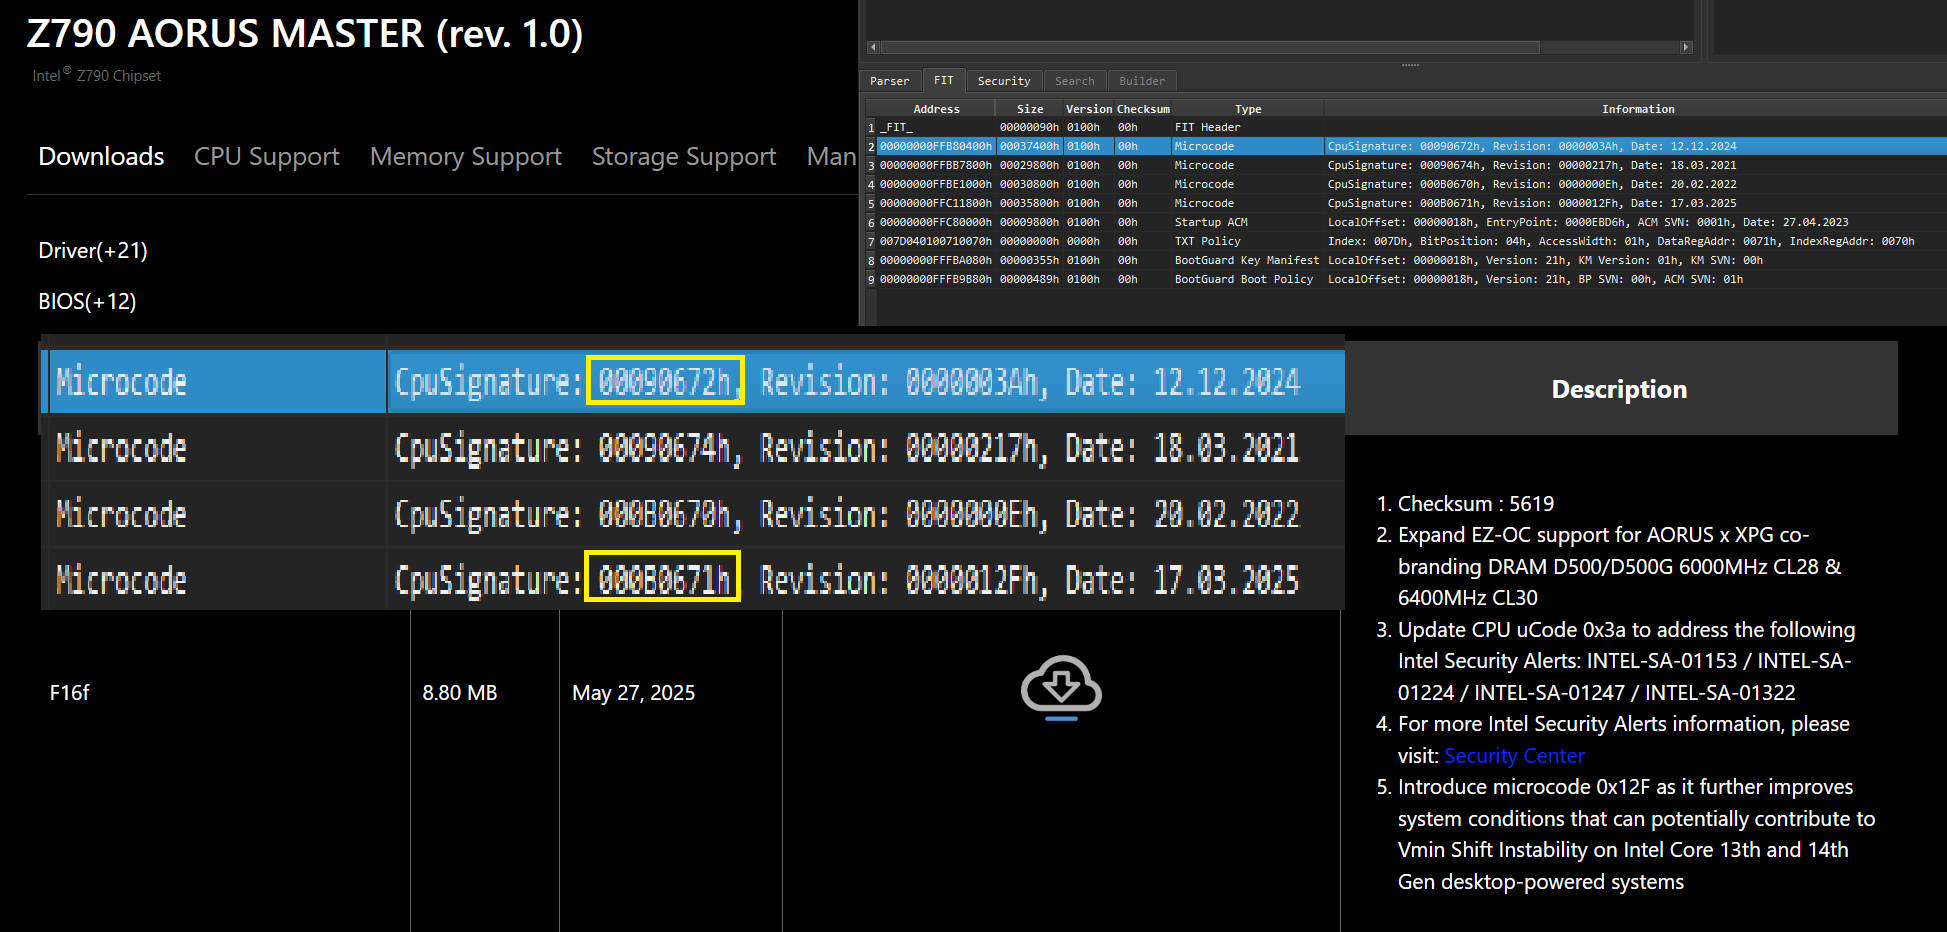Select the _FIT_ header row
This screenshot has height=932, width=1947.
[x=1405, y=127]
